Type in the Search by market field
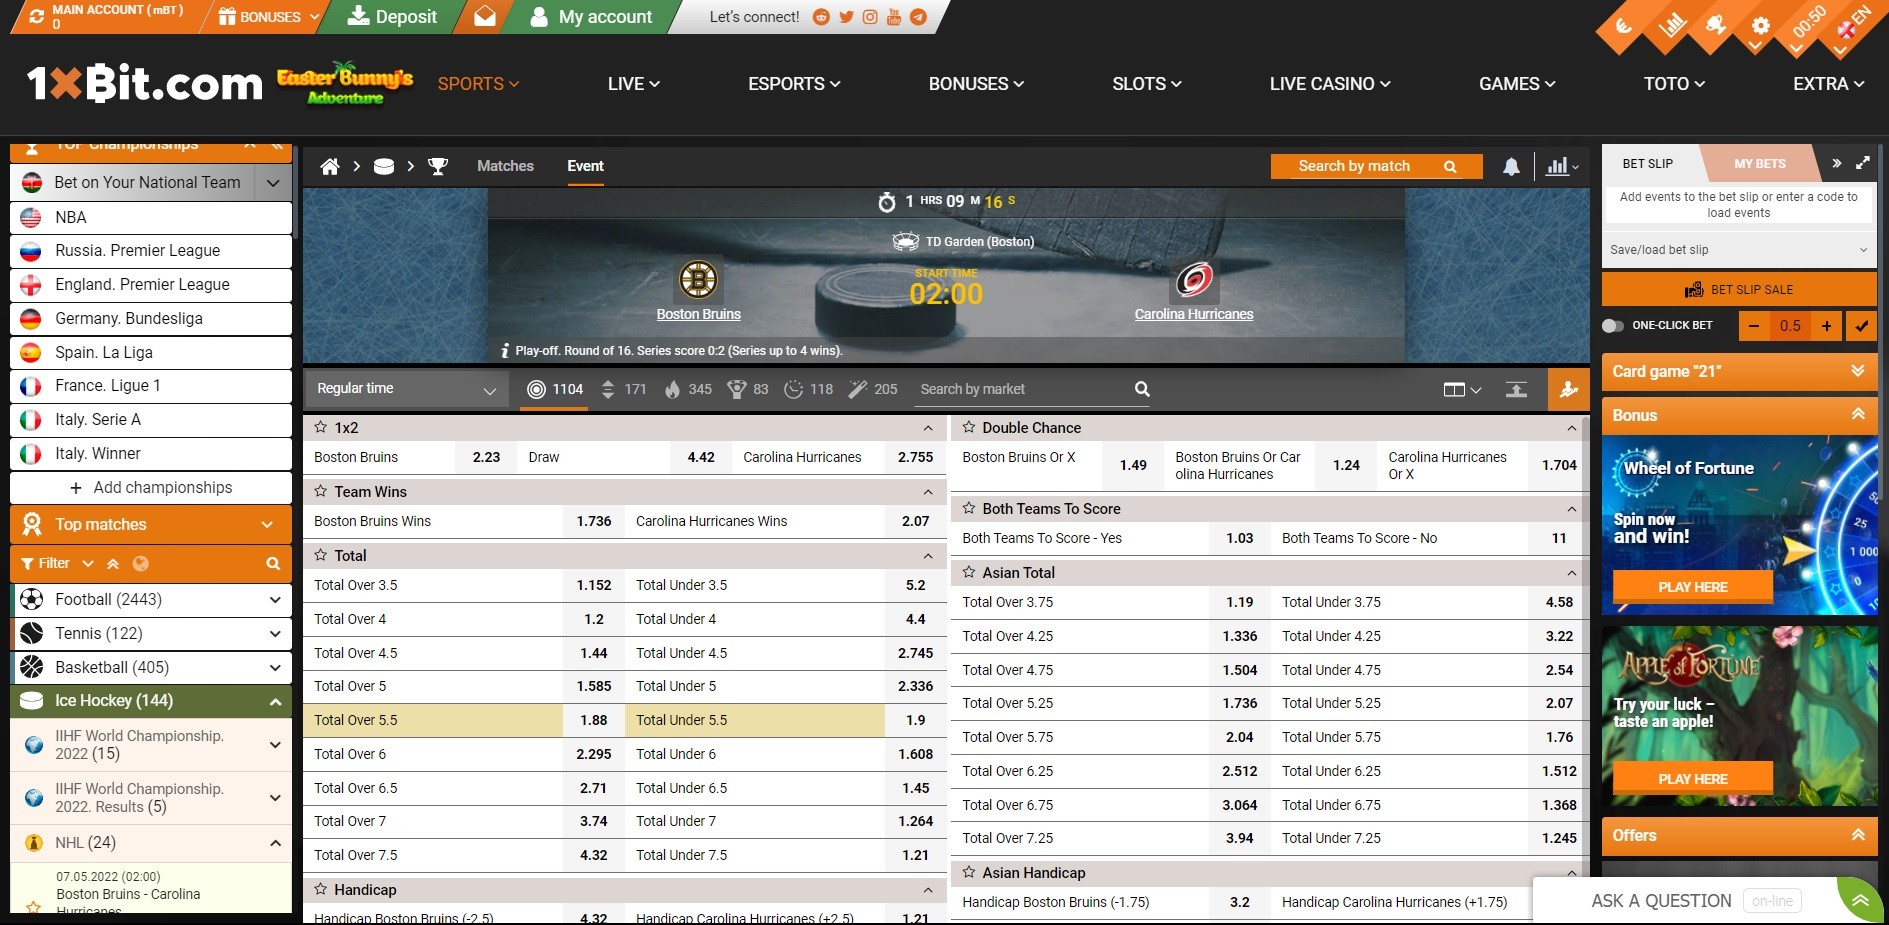Image resolution: width=1889 pixels, height=925 pixels. [x=1020, y=389]
